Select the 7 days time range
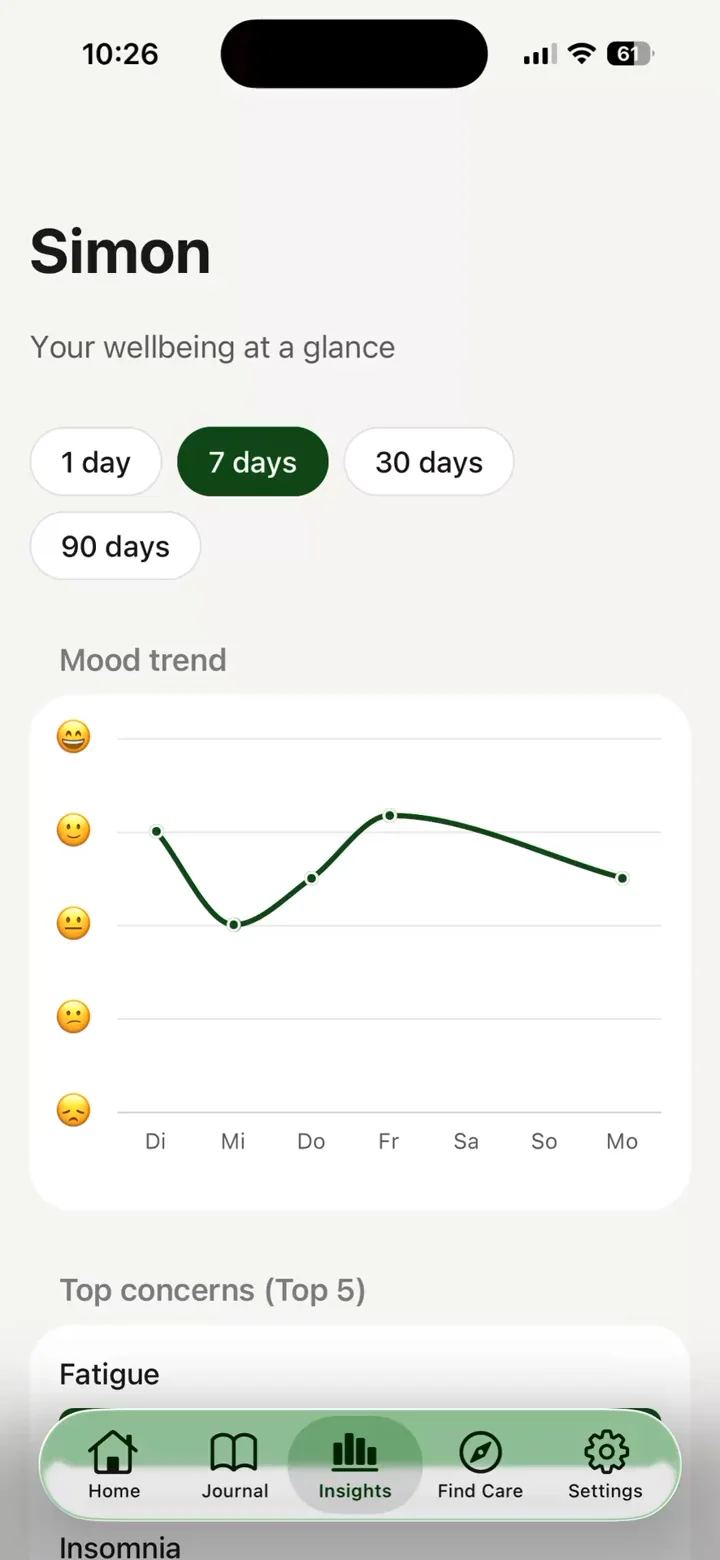The image size is (720, 1560). [253, 462]
